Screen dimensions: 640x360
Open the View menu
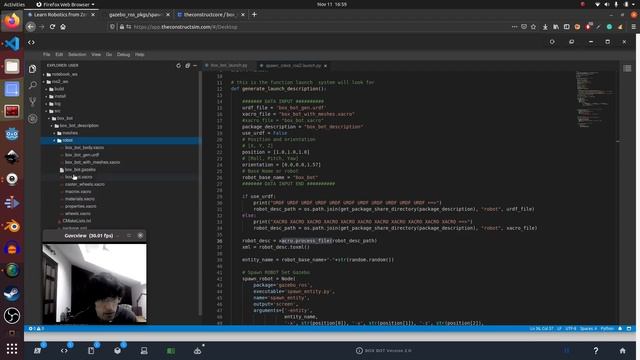tap(96, 54)
